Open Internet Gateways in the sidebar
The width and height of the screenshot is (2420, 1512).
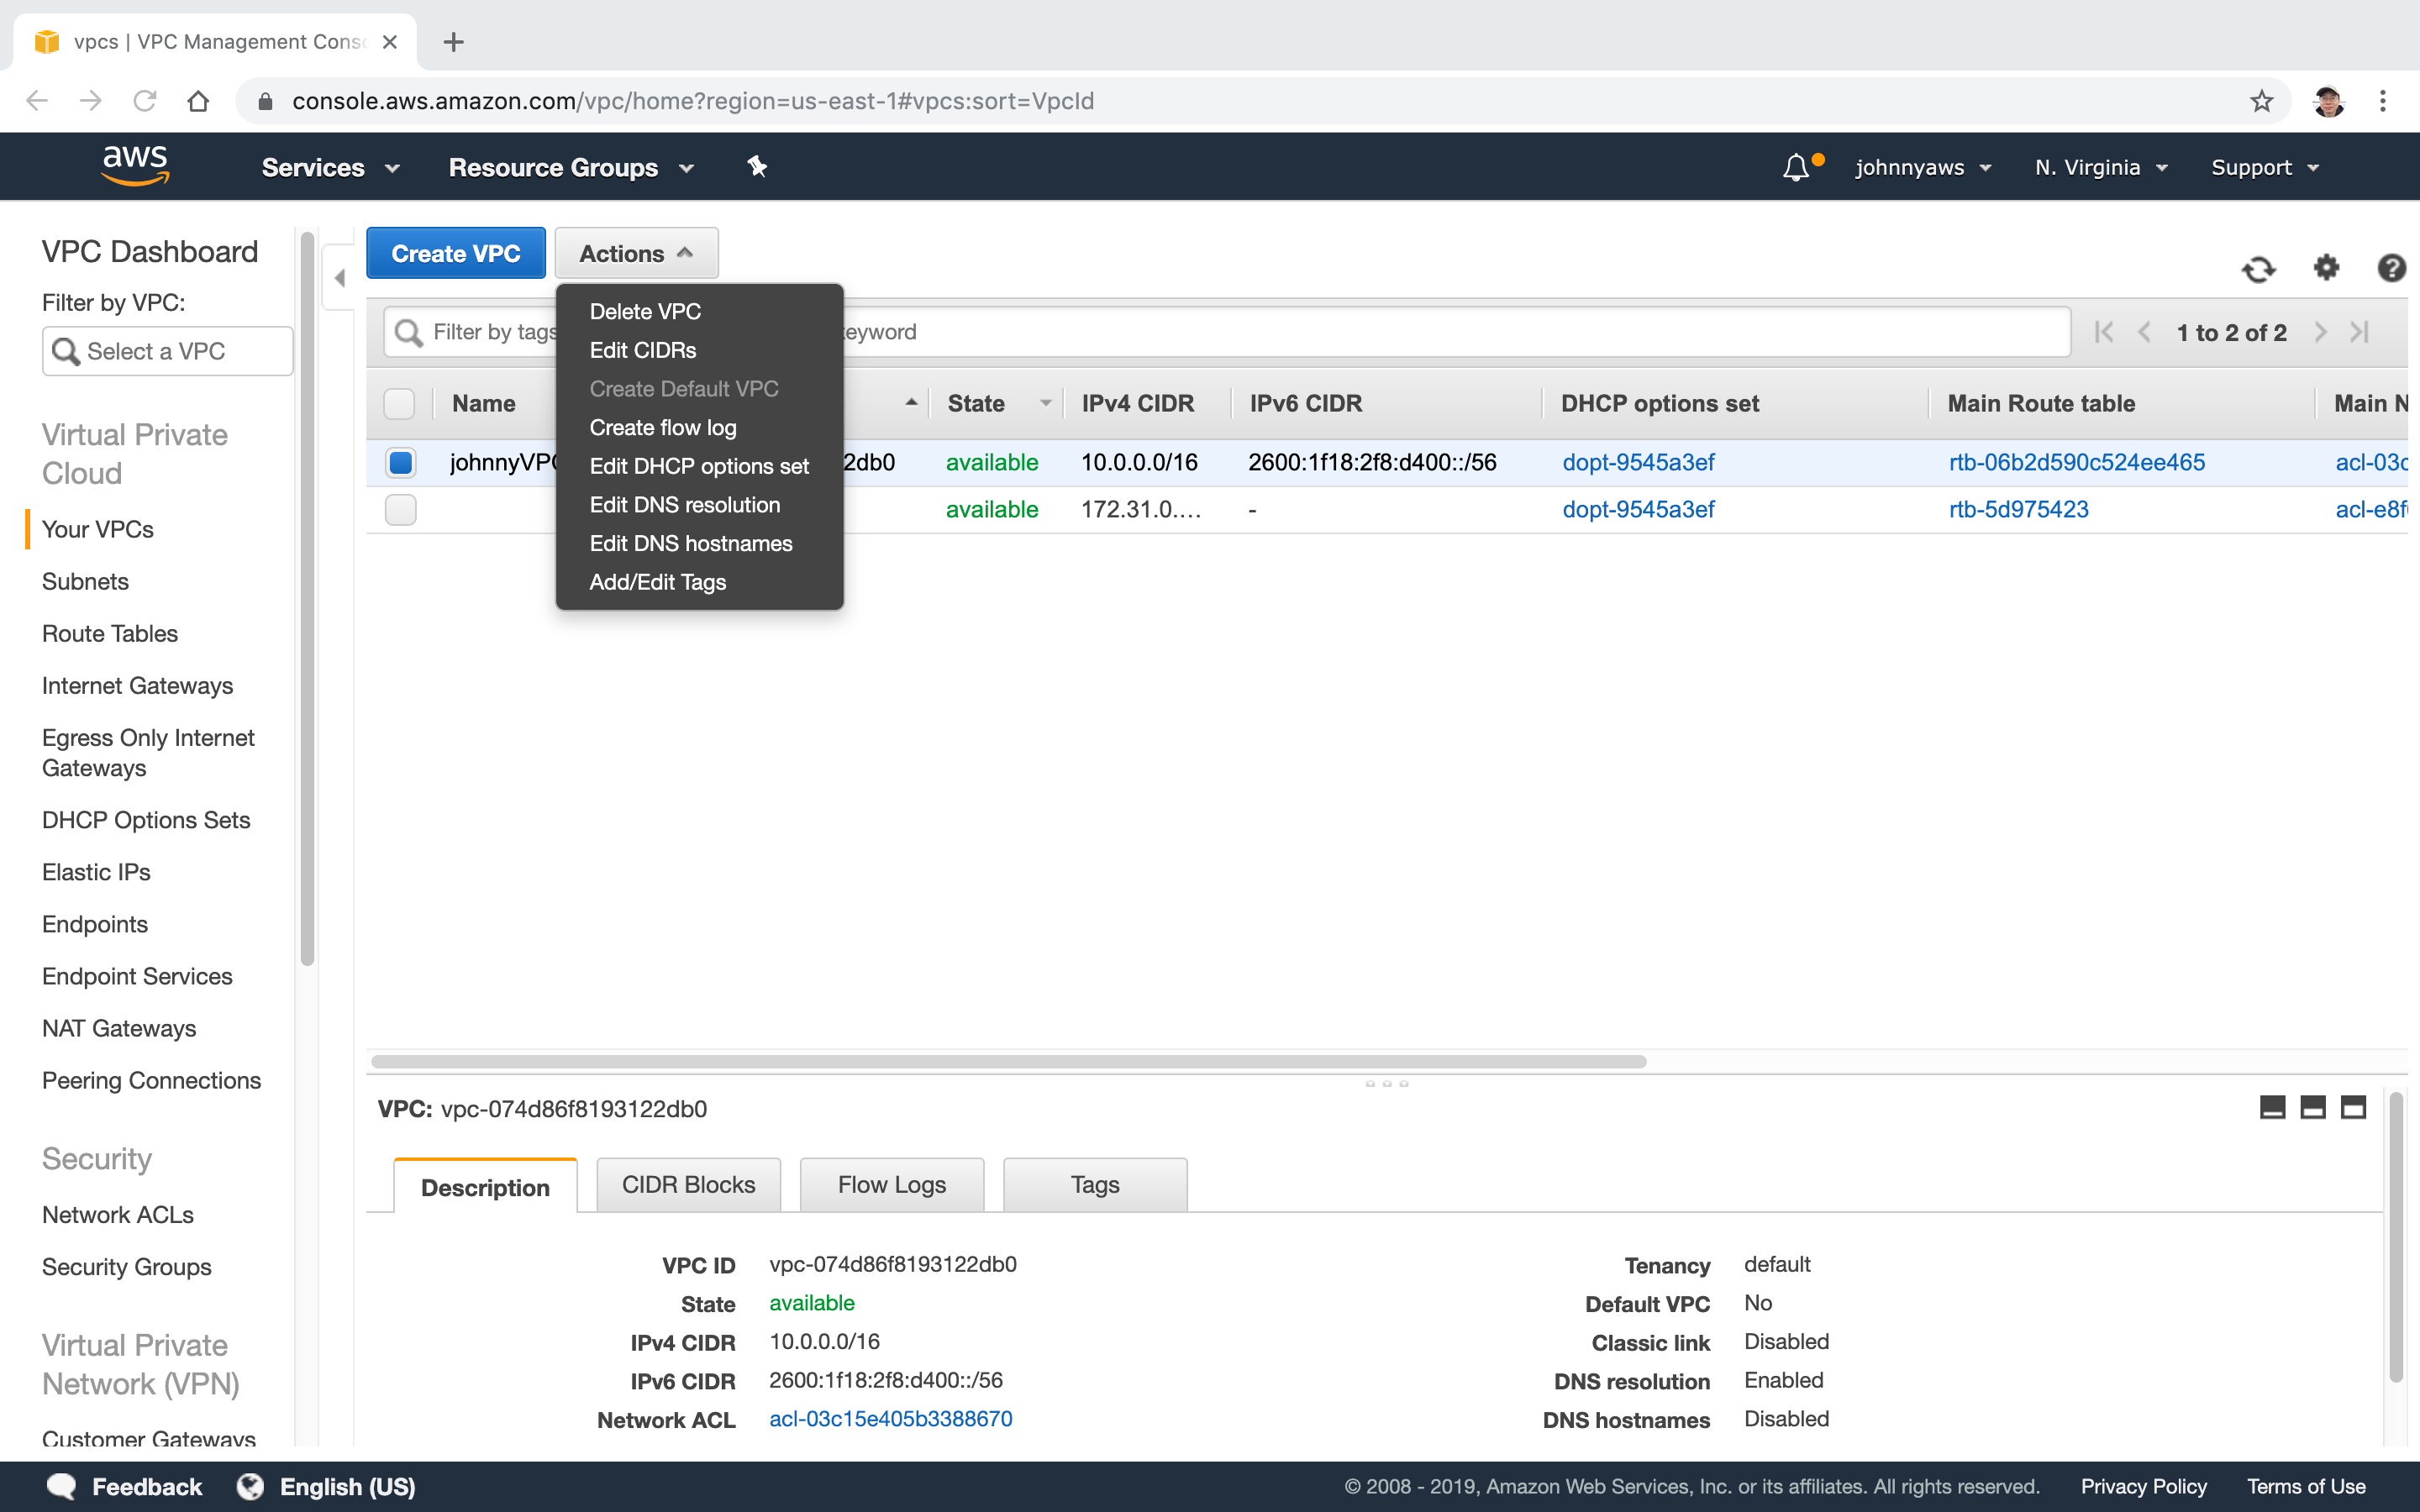click(137, 685)
